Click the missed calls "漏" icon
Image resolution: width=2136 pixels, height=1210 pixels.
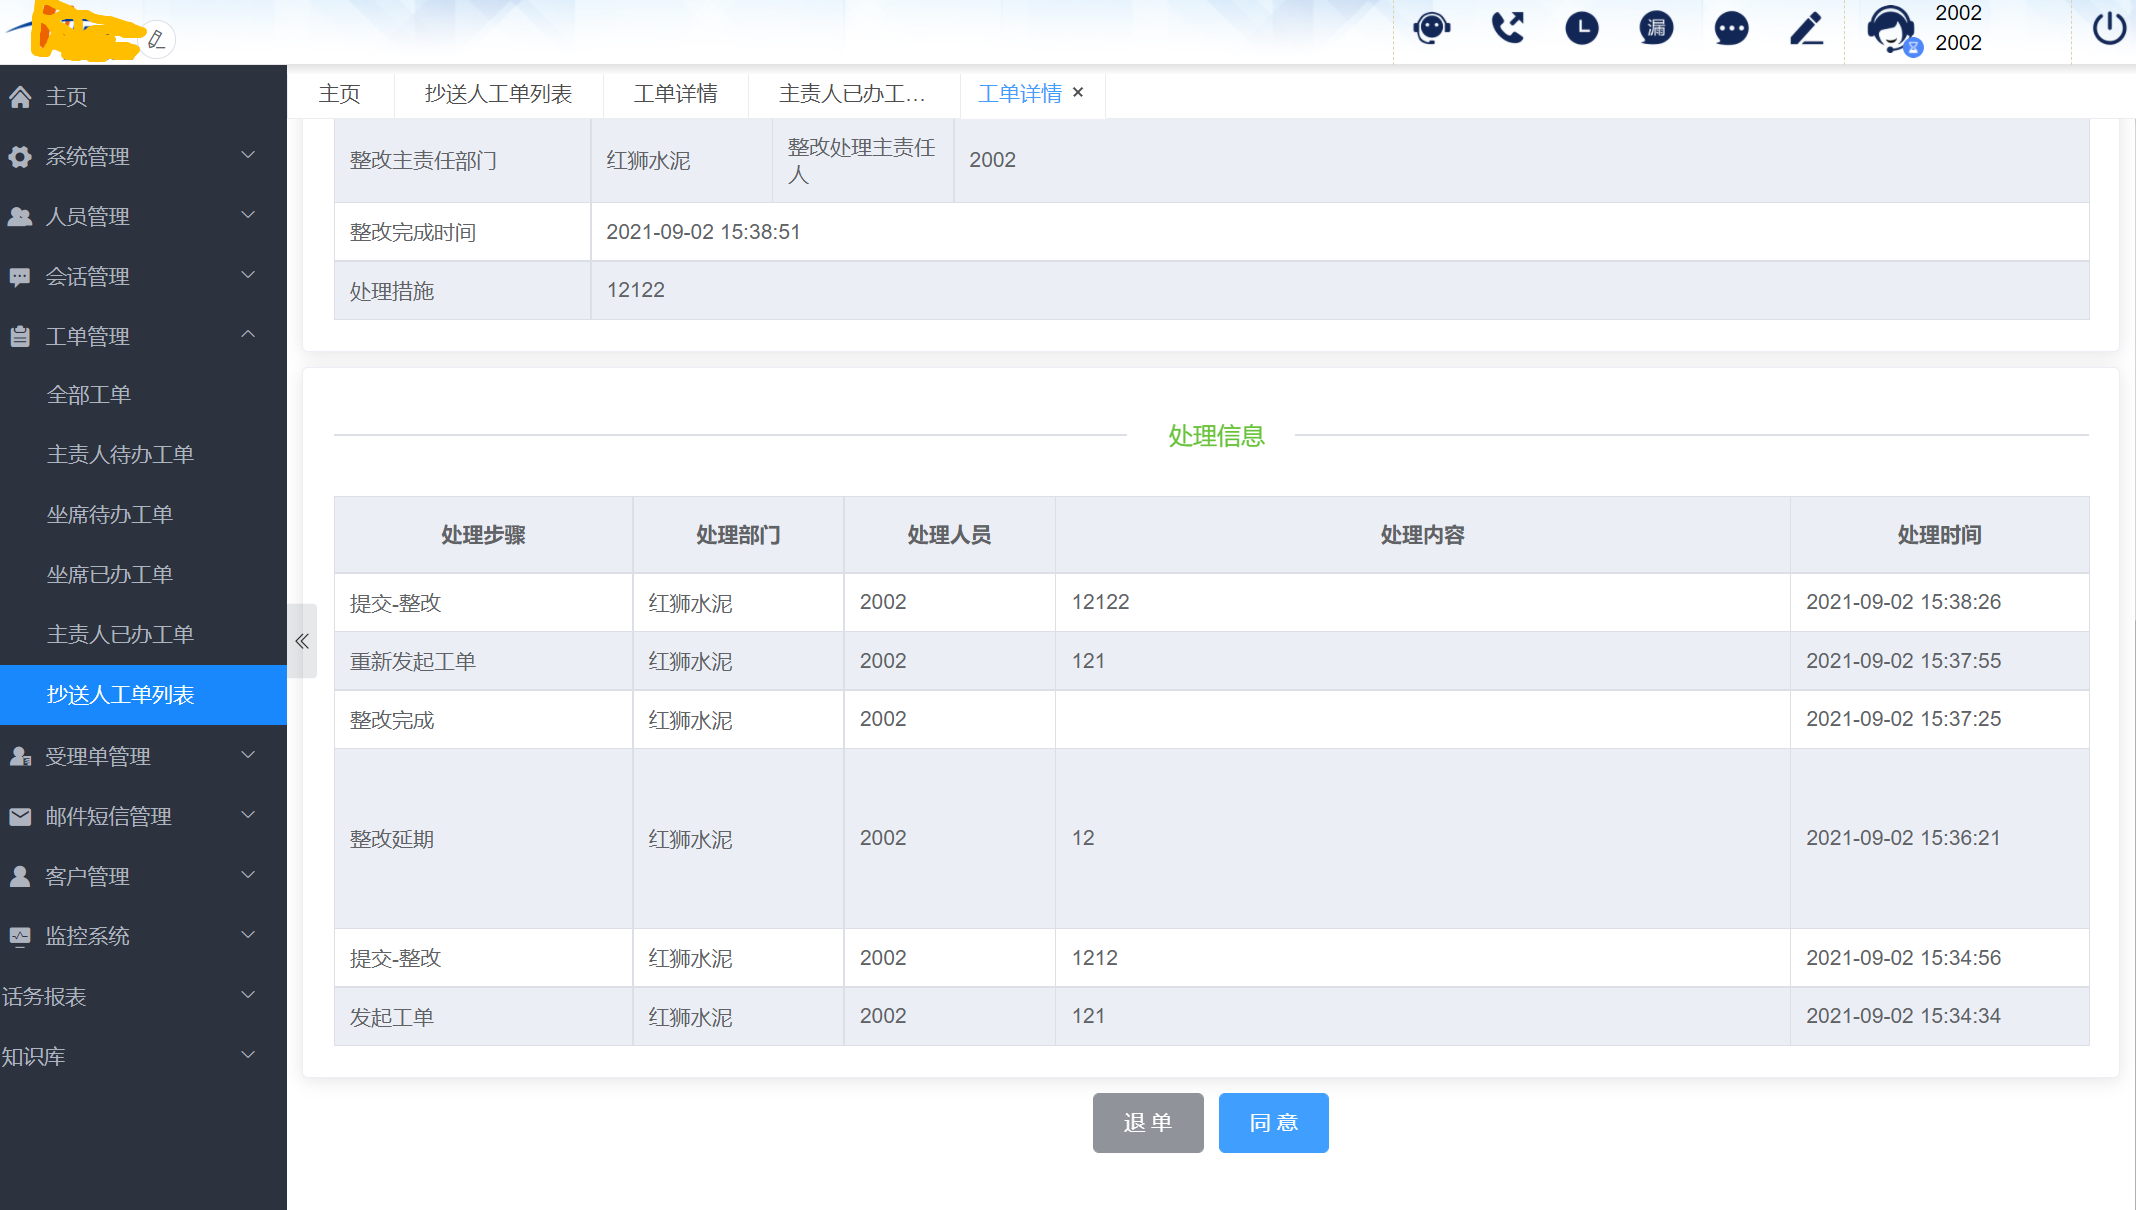pyautogui.click(x=1656, y=28)
